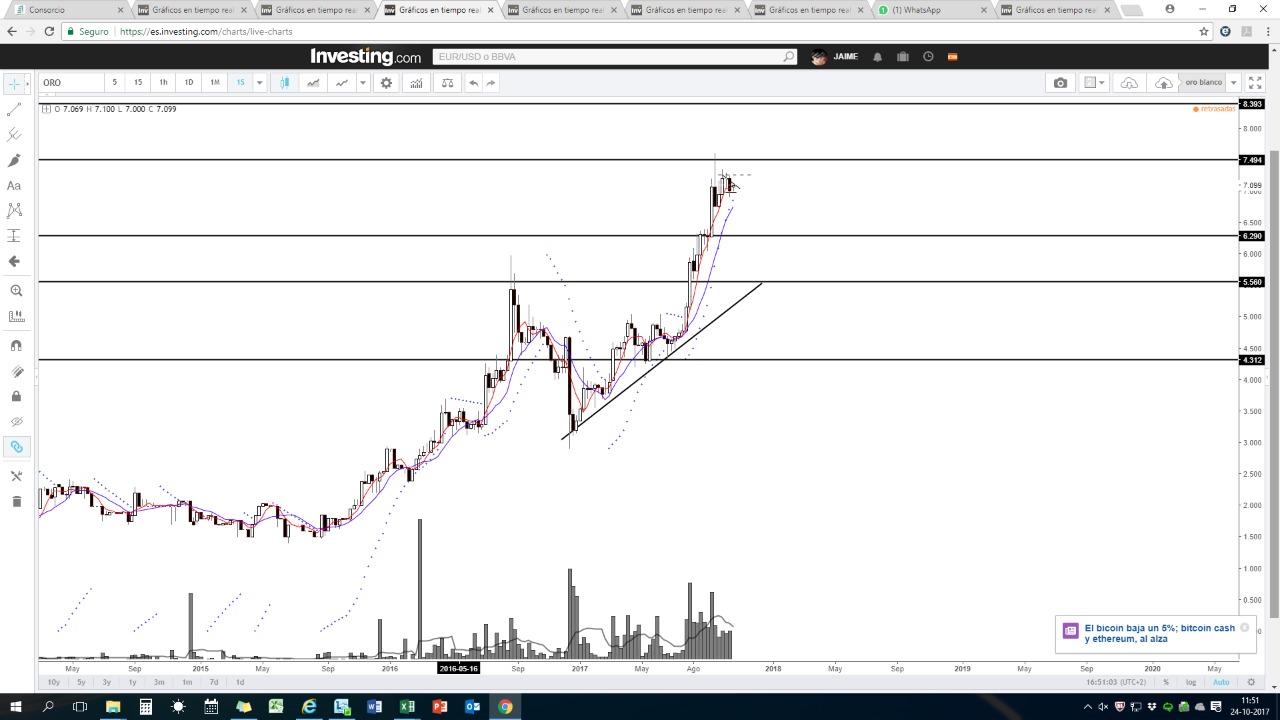
Task: Select the pattern drawing tool
Action: click(14, 210)
